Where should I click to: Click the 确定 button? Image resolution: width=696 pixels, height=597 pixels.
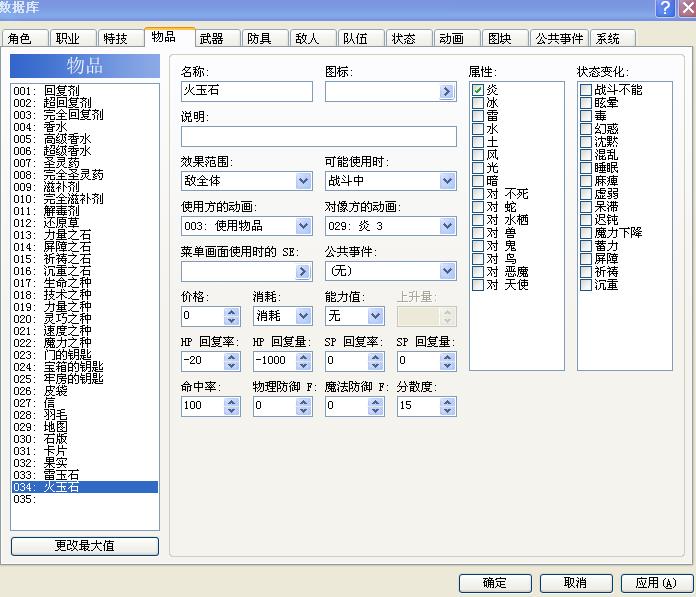(x=495, y=583)
